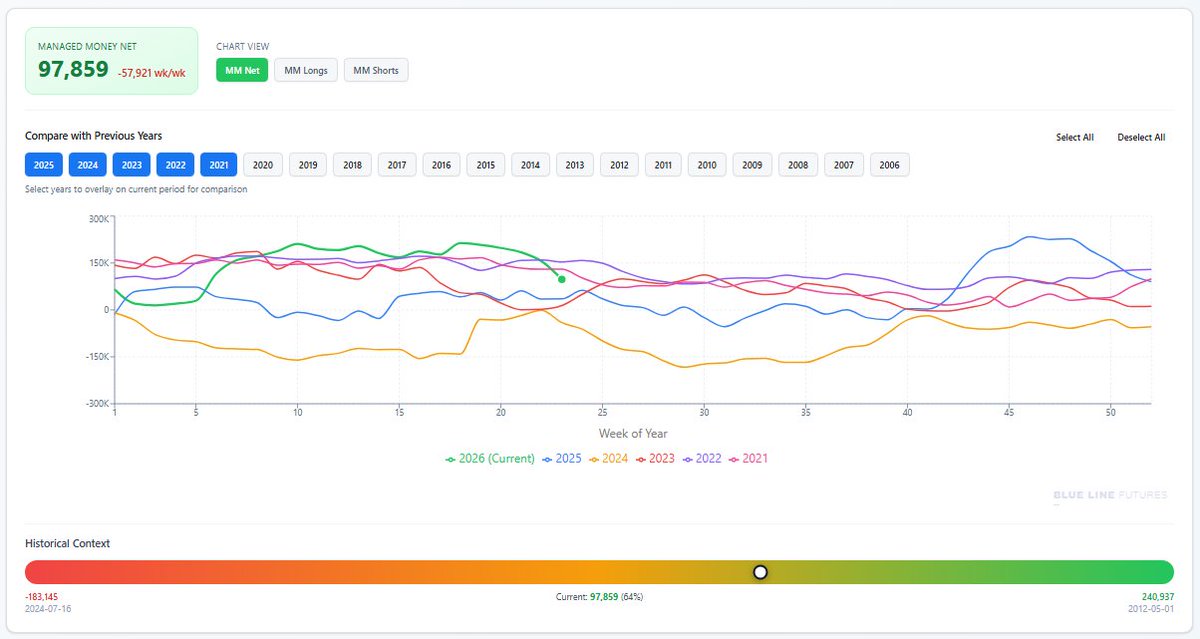Click the Week of Year axis title
The width and height of the screenshot is (1200, 639).
coord(633,434)
